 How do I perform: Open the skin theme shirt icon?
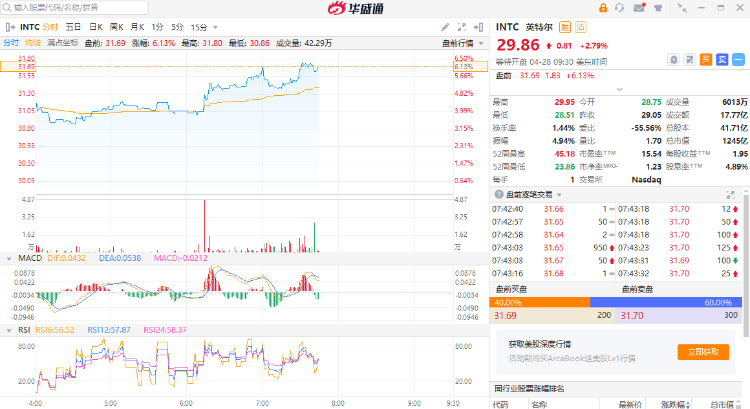[x=658, y=8]
